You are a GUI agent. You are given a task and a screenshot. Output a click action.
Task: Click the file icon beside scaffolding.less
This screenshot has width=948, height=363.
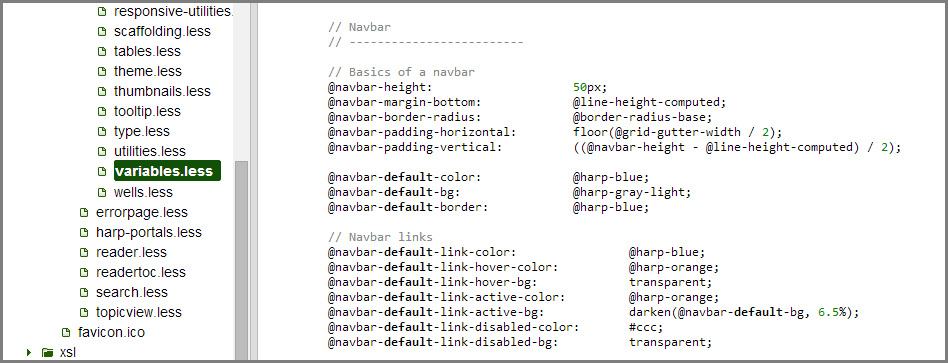click(102, 31)
